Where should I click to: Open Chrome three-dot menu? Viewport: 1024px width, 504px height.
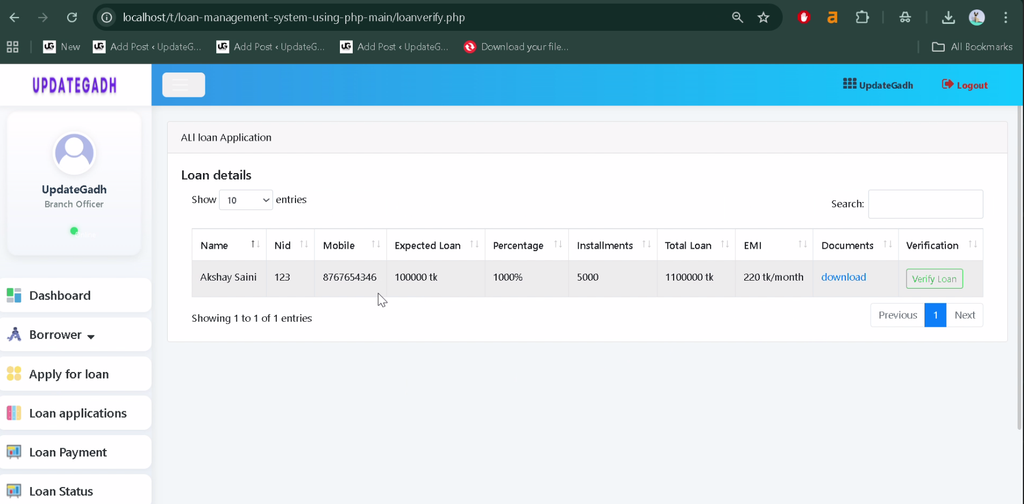pyautogui.click(x=1006, y=18)
